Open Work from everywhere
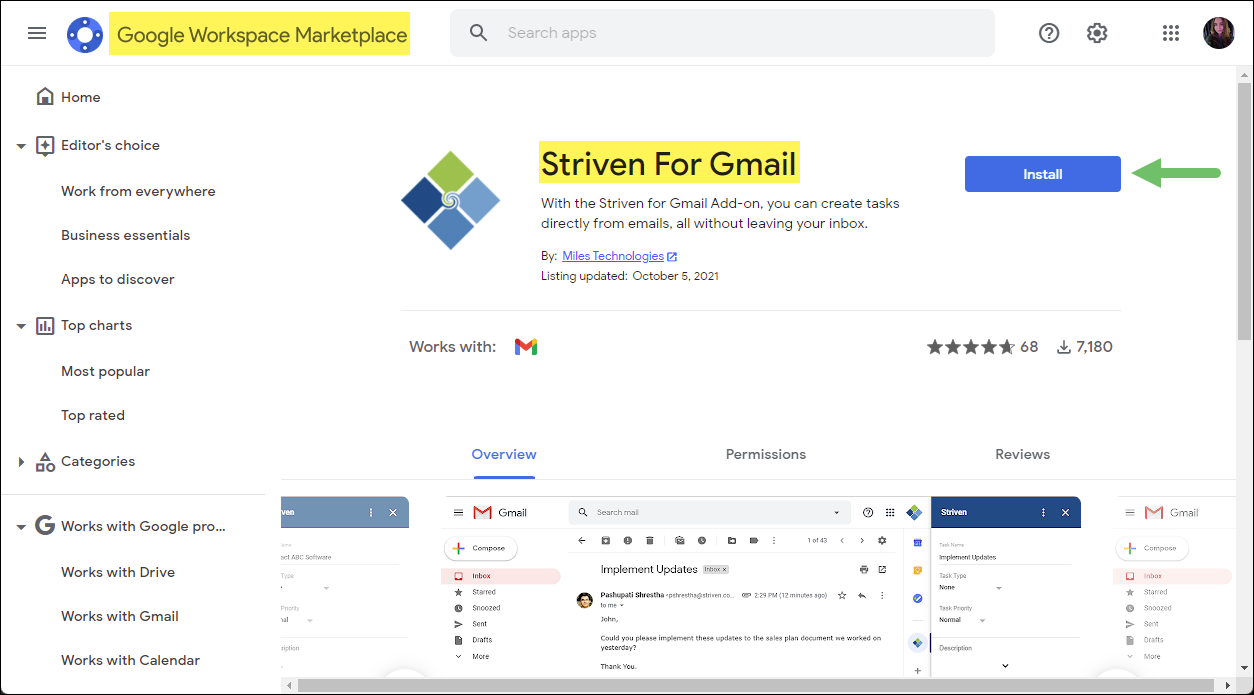Viewport: 1254px width, 695px height. pyautogui.click(x=138, y=191)
